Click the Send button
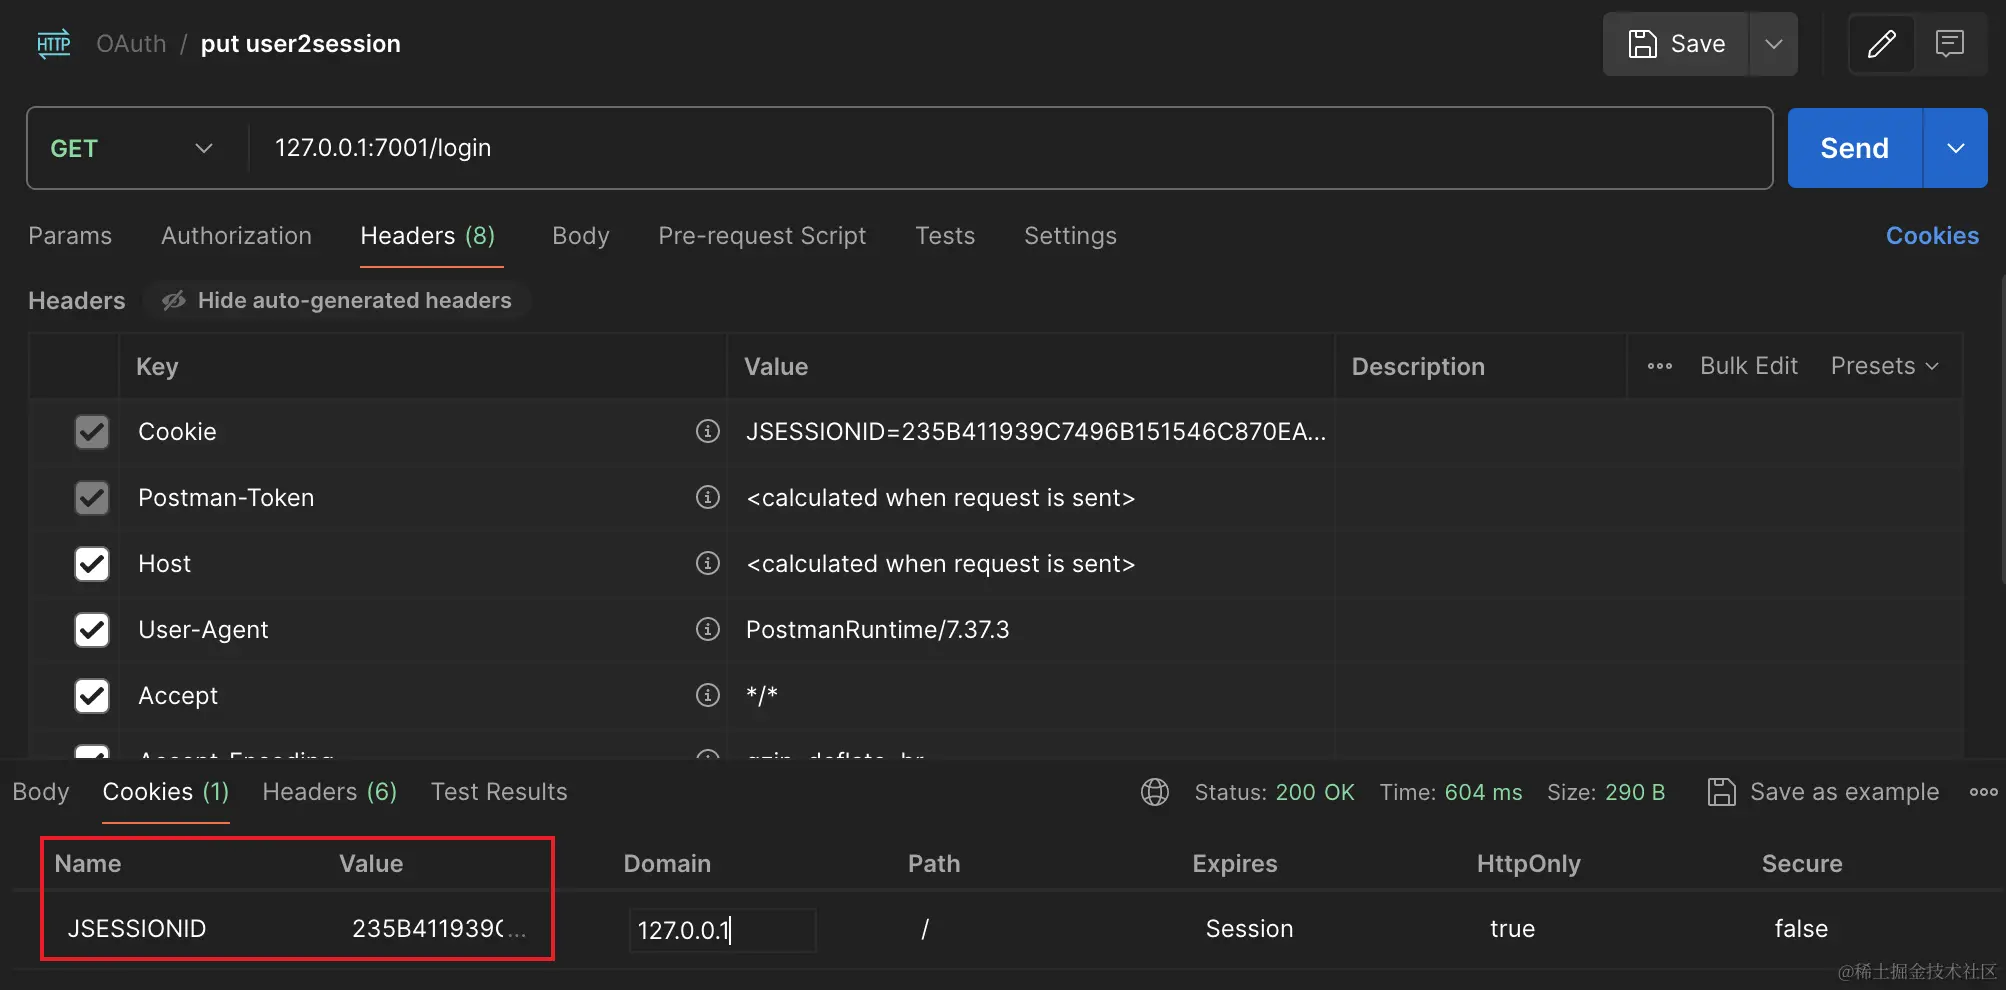Image resolution: width=2006 pixels, height=990 pixels. pyautogui.click(x=1854, y=148)
